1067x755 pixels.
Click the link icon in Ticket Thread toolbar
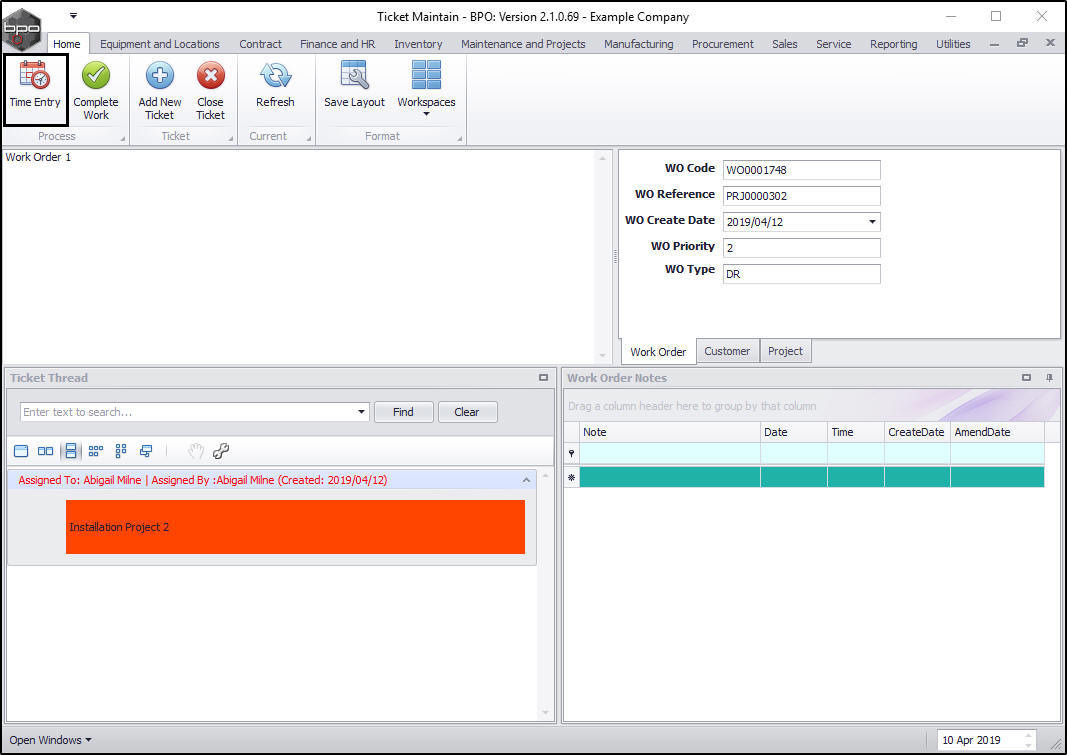(x=220, y=451)
